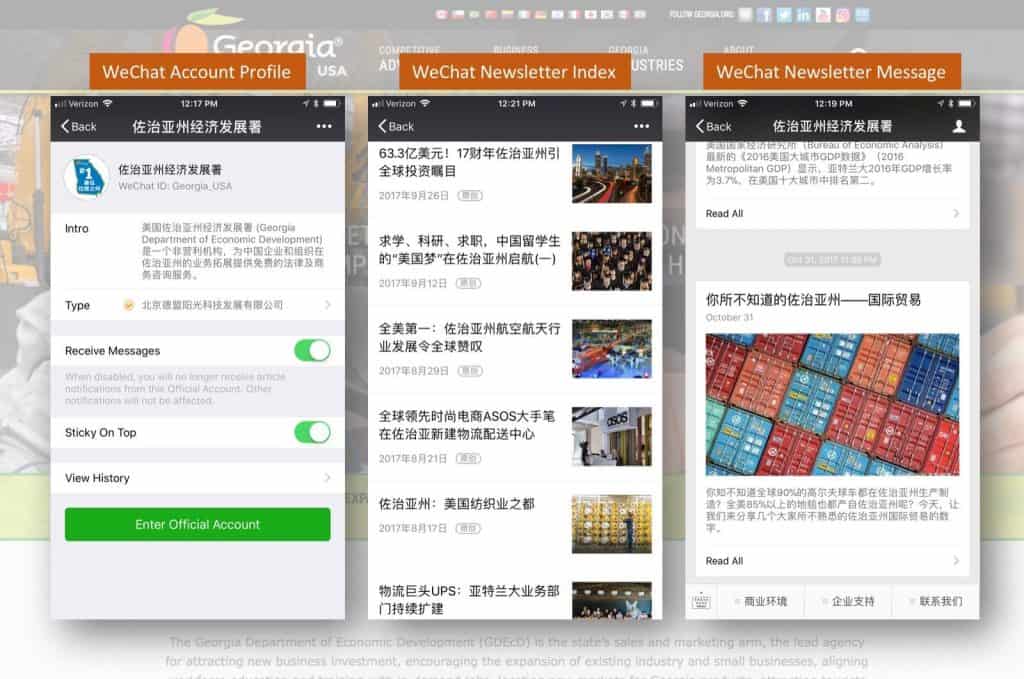Tap Enter Official Account button
The height and width of the screenshot is (679, 1024).
(197, 524)
